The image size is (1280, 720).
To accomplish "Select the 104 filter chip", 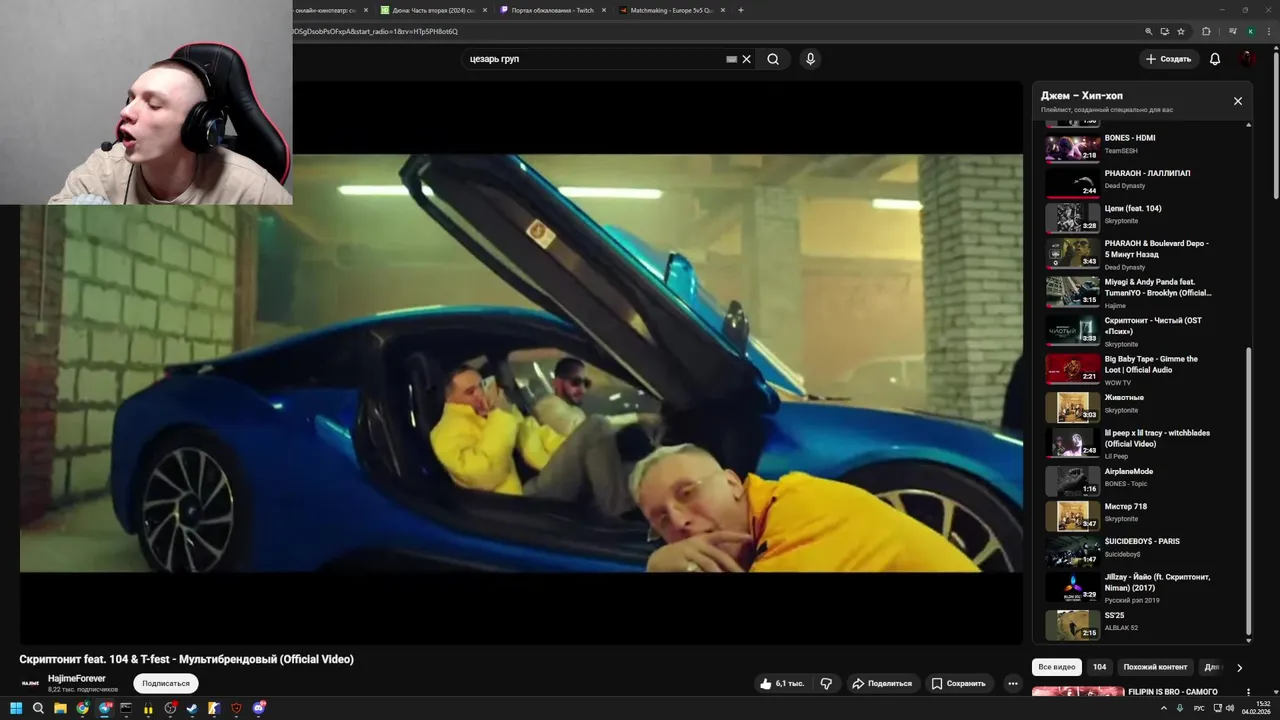I will click(x=1100, y=667).
